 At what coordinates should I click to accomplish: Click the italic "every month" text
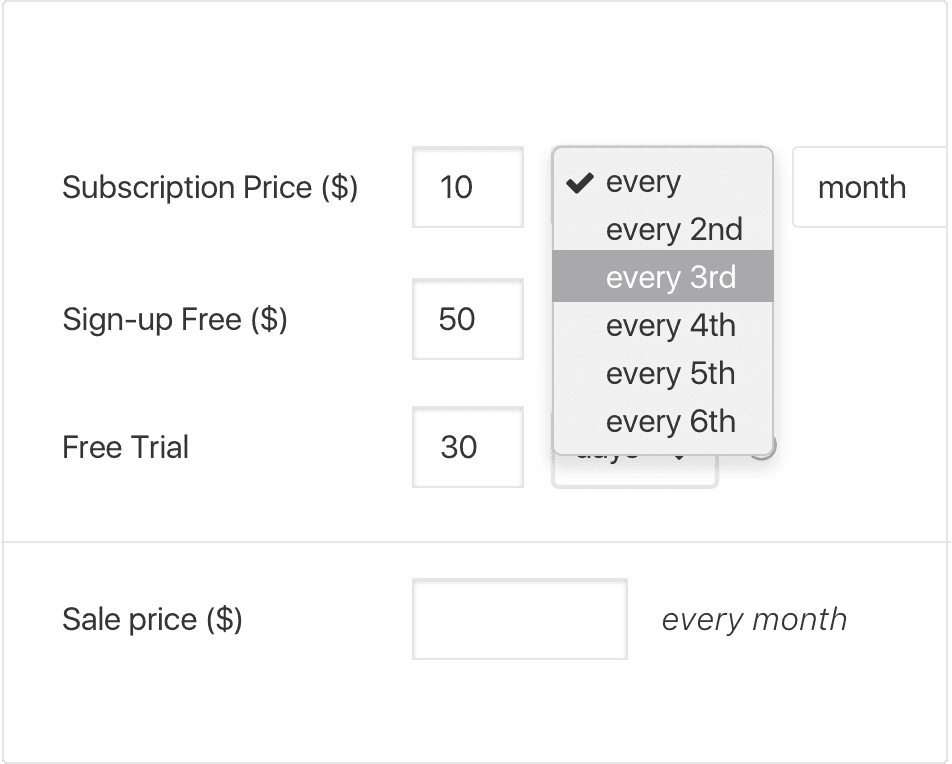(x=754, y=619)
